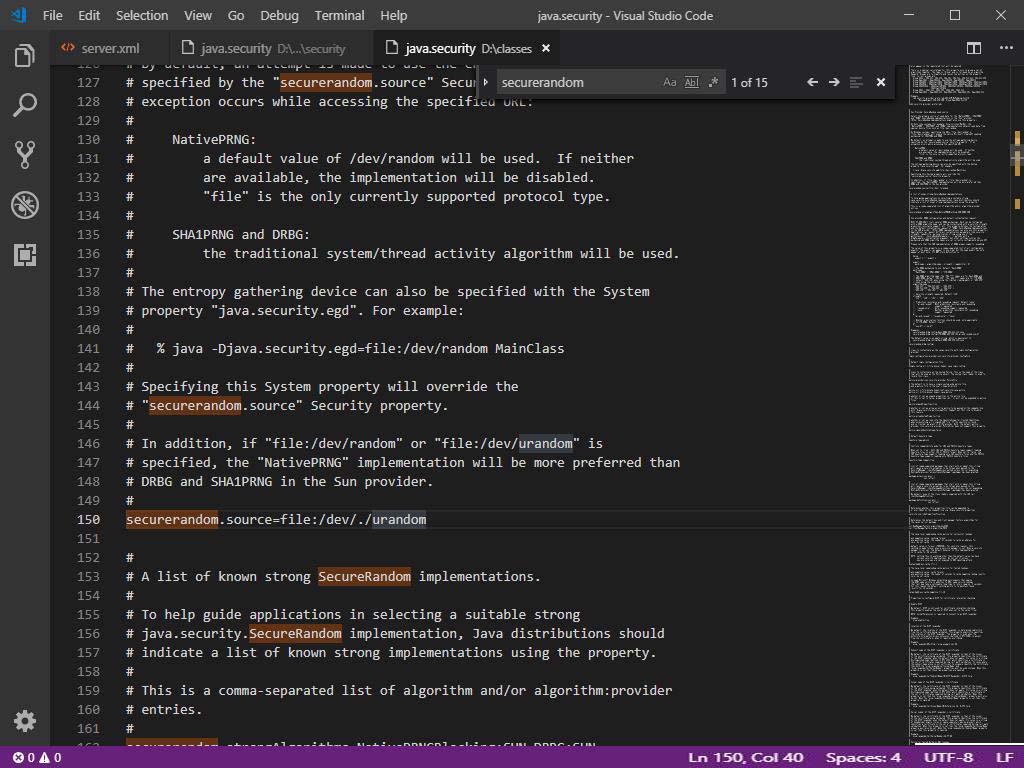This screenshot has height=768, width=1024.
Task: Open the editor More Actions menu
Action: 1006,48
